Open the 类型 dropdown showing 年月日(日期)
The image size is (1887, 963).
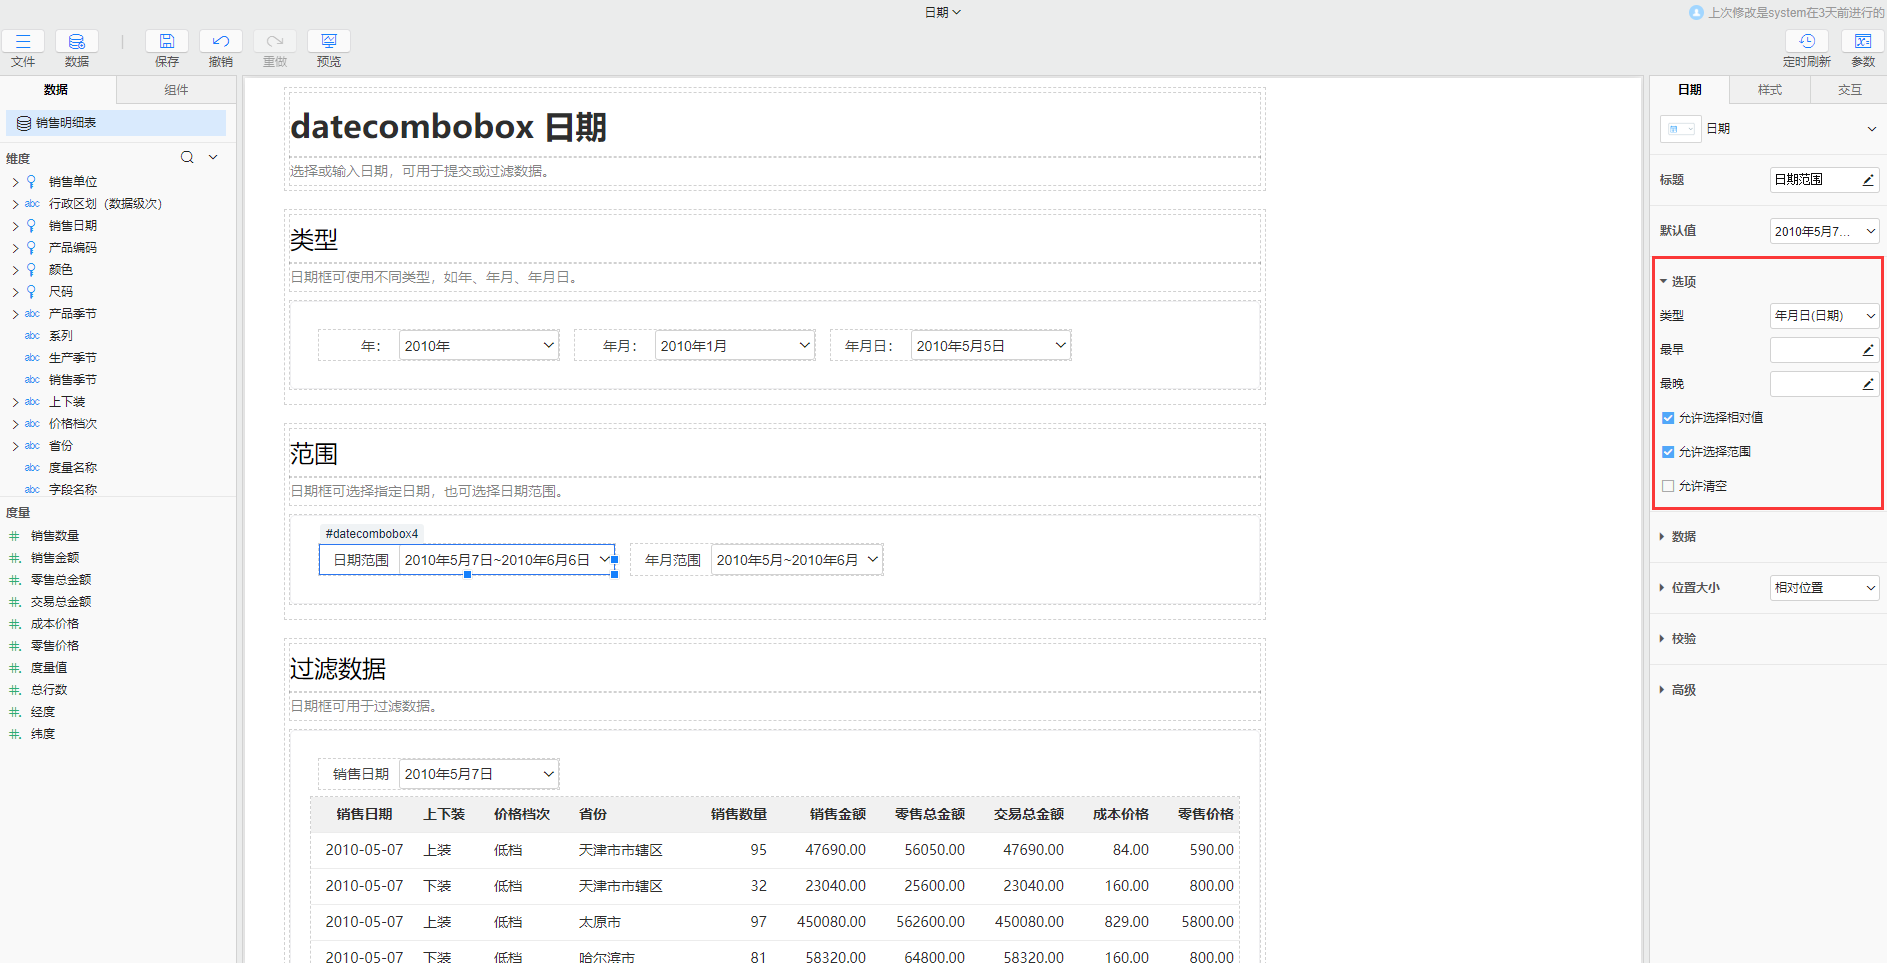[x=1824, y=316]
